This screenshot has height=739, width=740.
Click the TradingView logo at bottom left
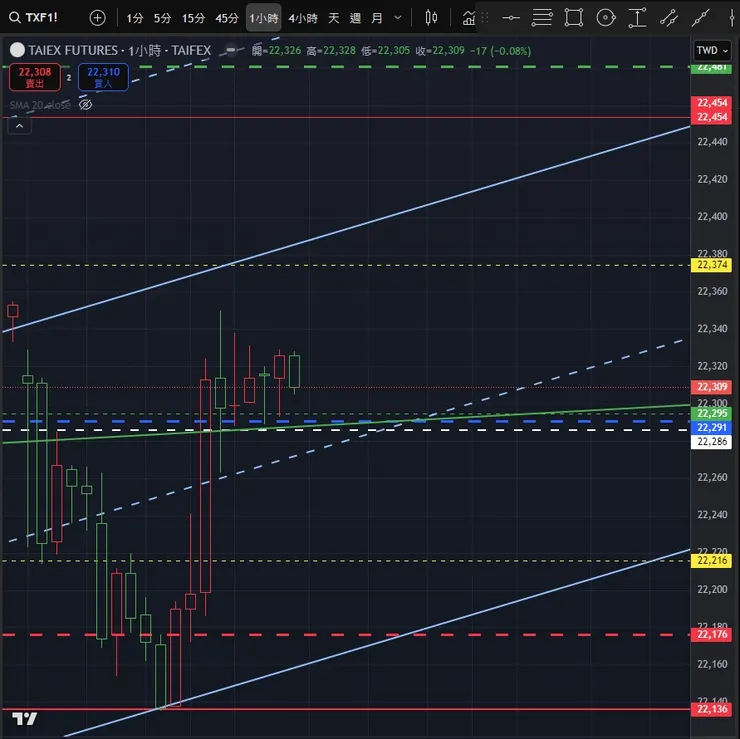pos(25,719)
